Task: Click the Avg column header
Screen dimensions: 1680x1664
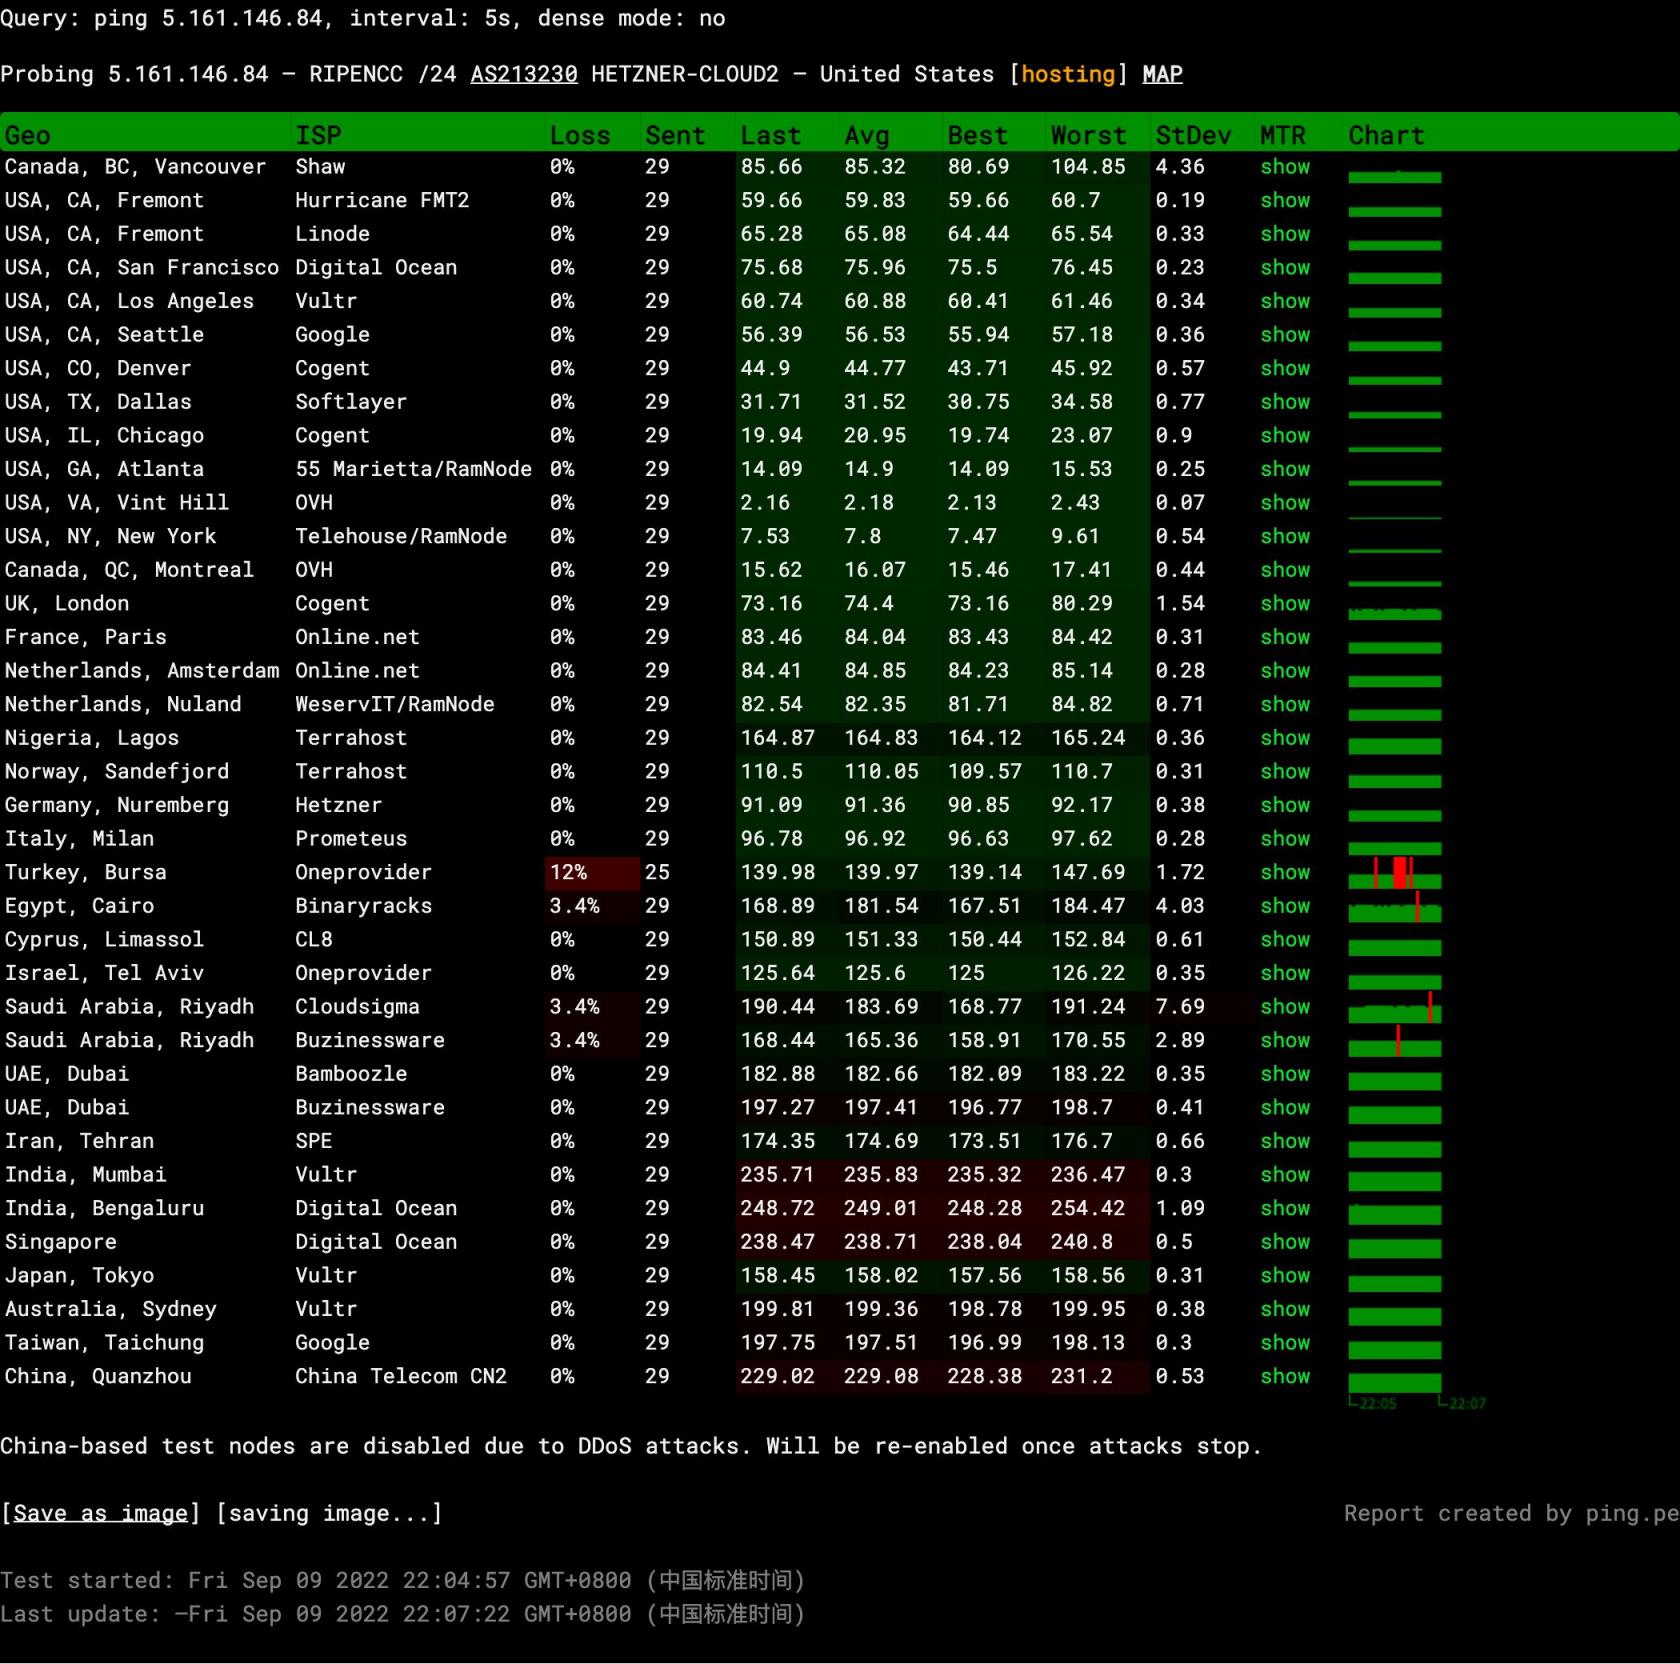Action: tap(866, 135)
